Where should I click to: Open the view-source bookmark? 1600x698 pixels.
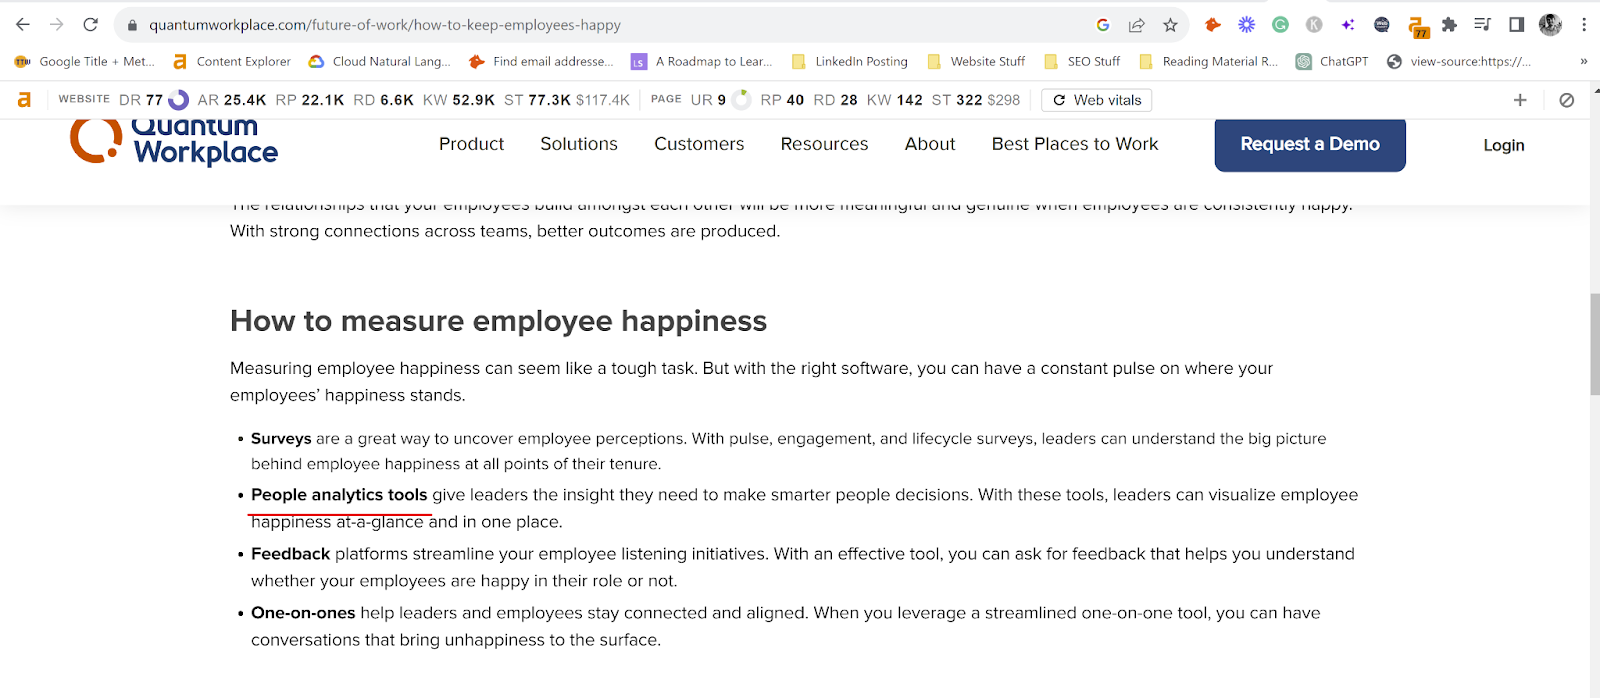pyautogui.click(x=1459, y=62)
